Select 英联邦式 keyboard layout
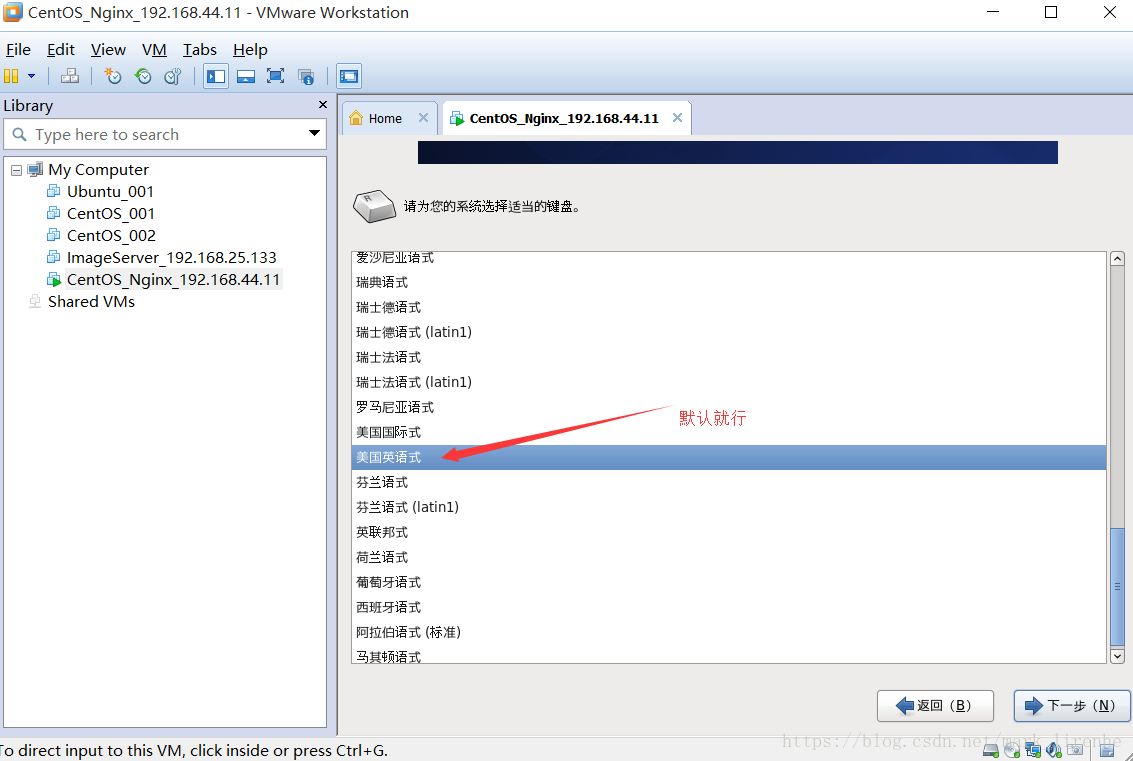The width and height of the screenshot is (1133, 761). pyautogui.click(x=728, y=532)
